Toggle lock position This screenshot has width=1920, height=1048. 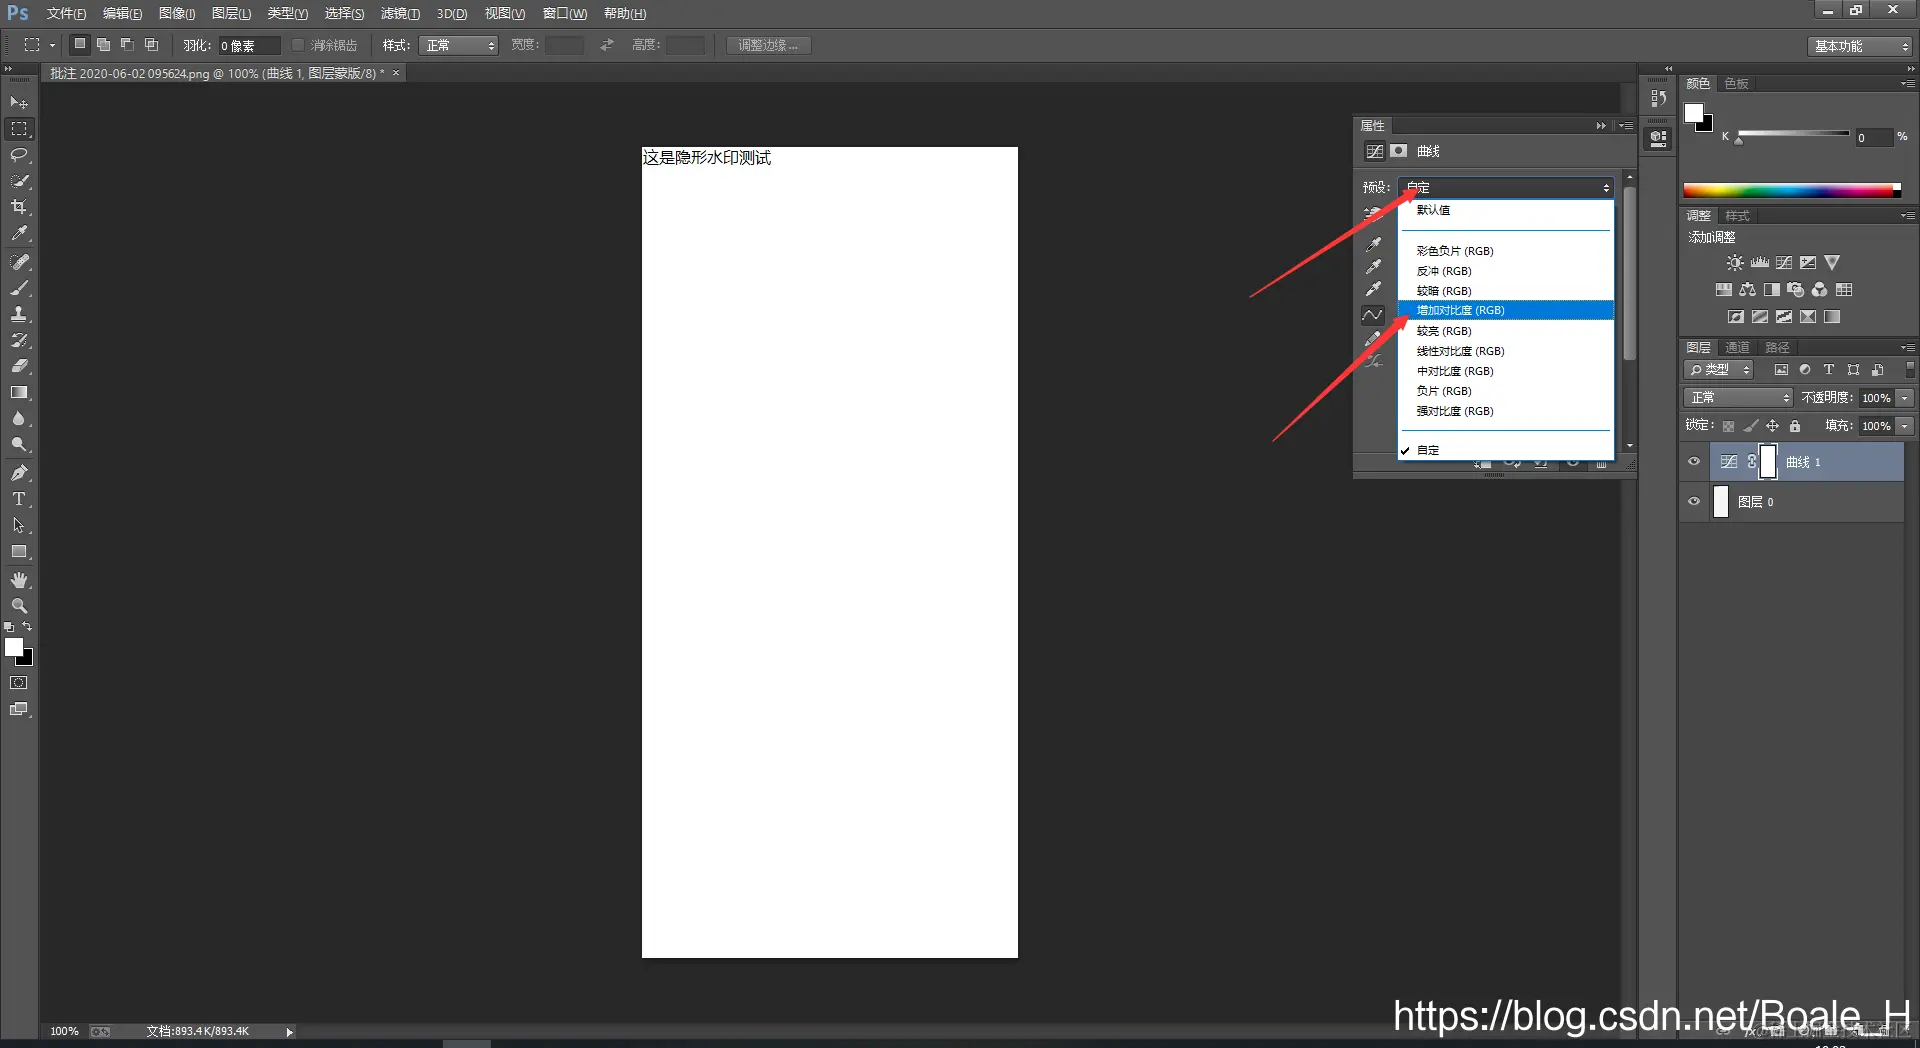(1772, 426)
